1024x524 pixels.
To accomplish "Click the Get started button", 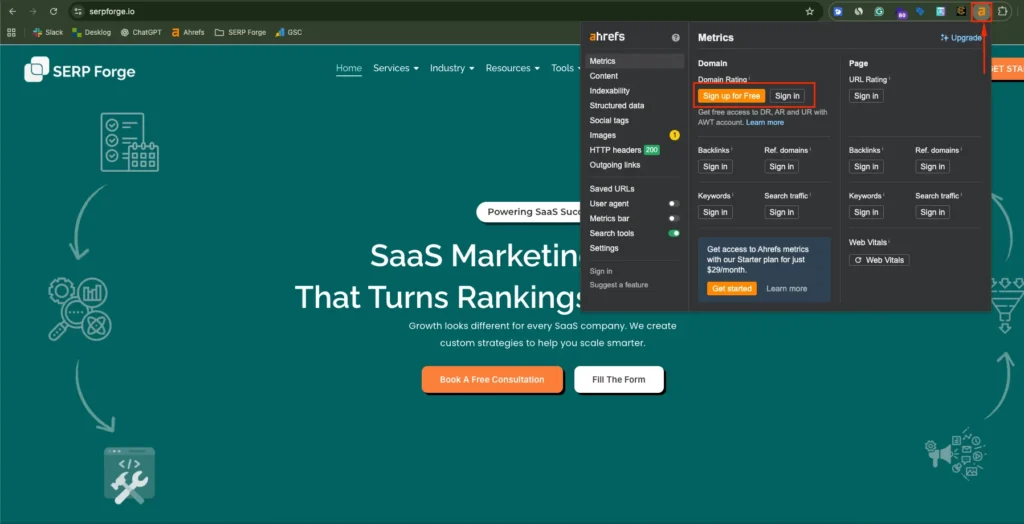I will tap(731, 288).
